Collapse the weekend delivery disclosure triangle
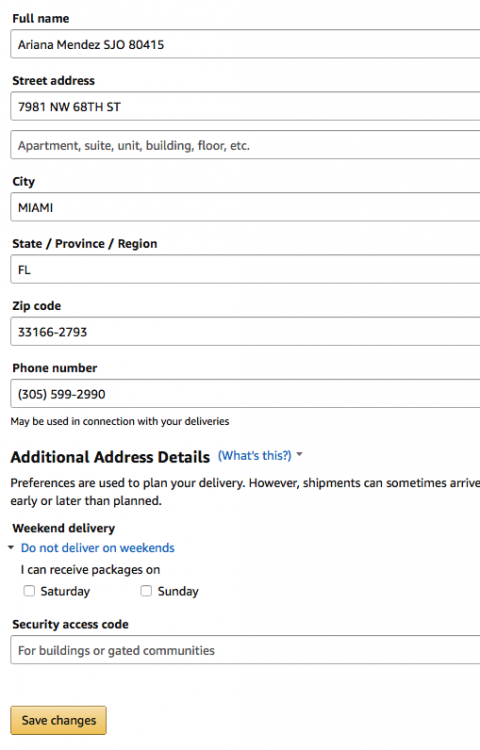 [11, 548]
